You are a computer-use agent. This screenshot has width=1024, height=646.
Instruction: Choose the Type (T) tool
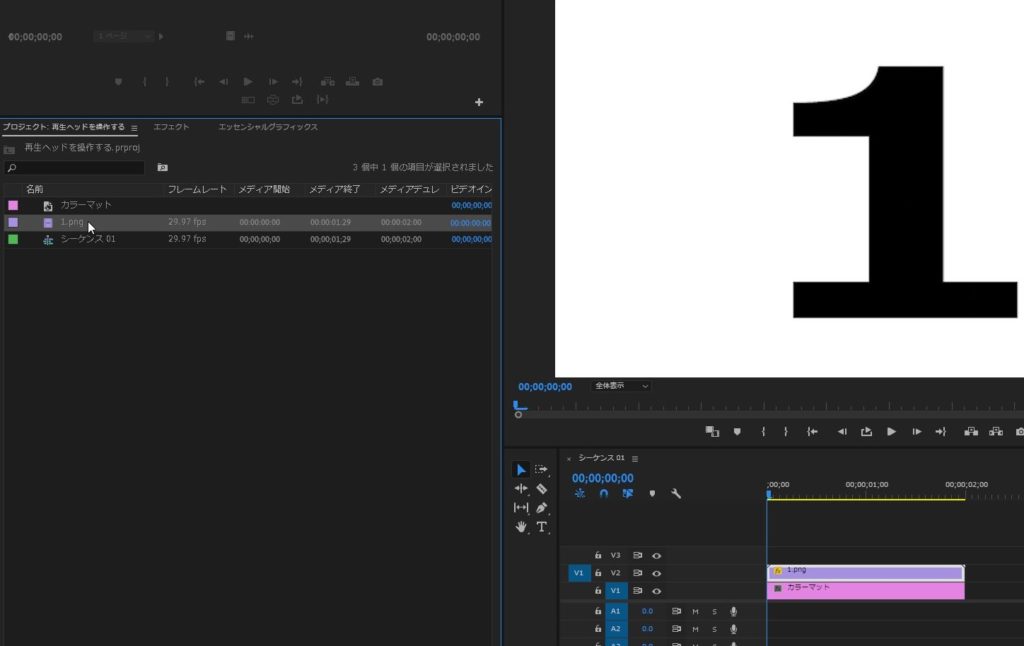541,527
